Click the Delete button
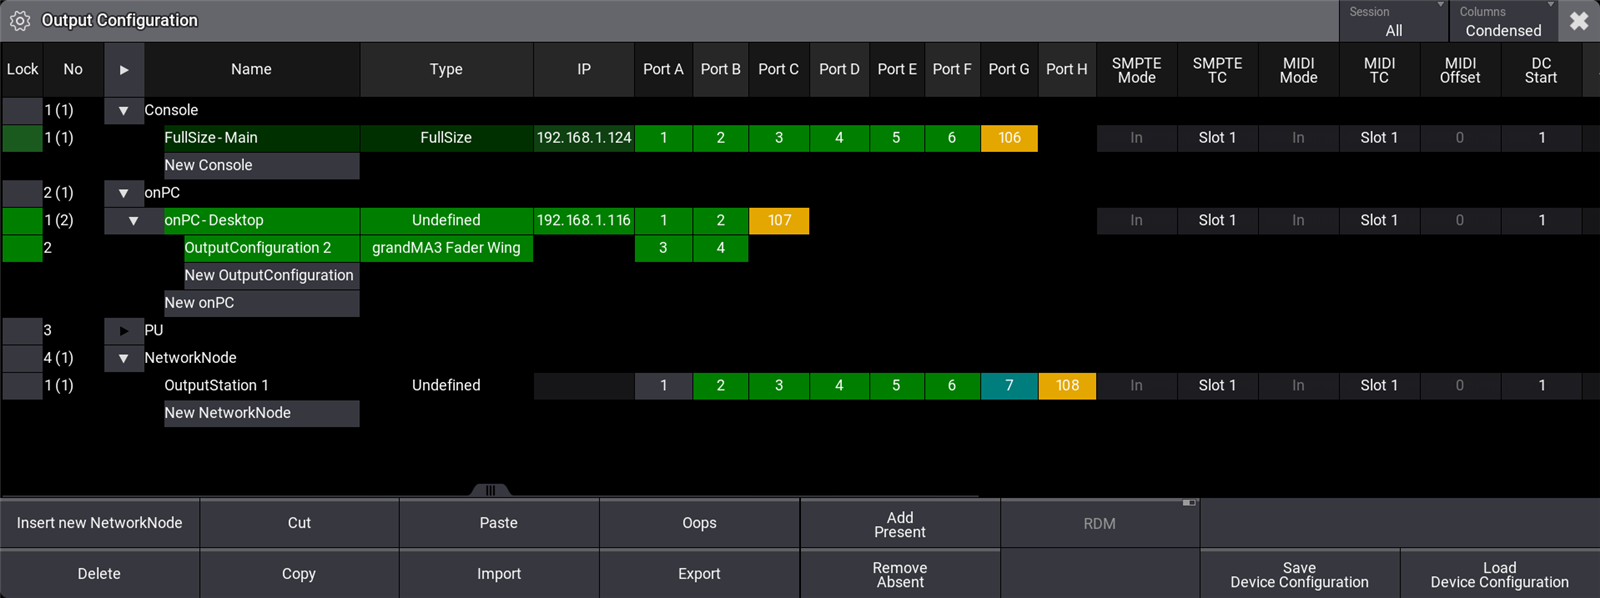 pyautogui.click(x=100, y=574)
